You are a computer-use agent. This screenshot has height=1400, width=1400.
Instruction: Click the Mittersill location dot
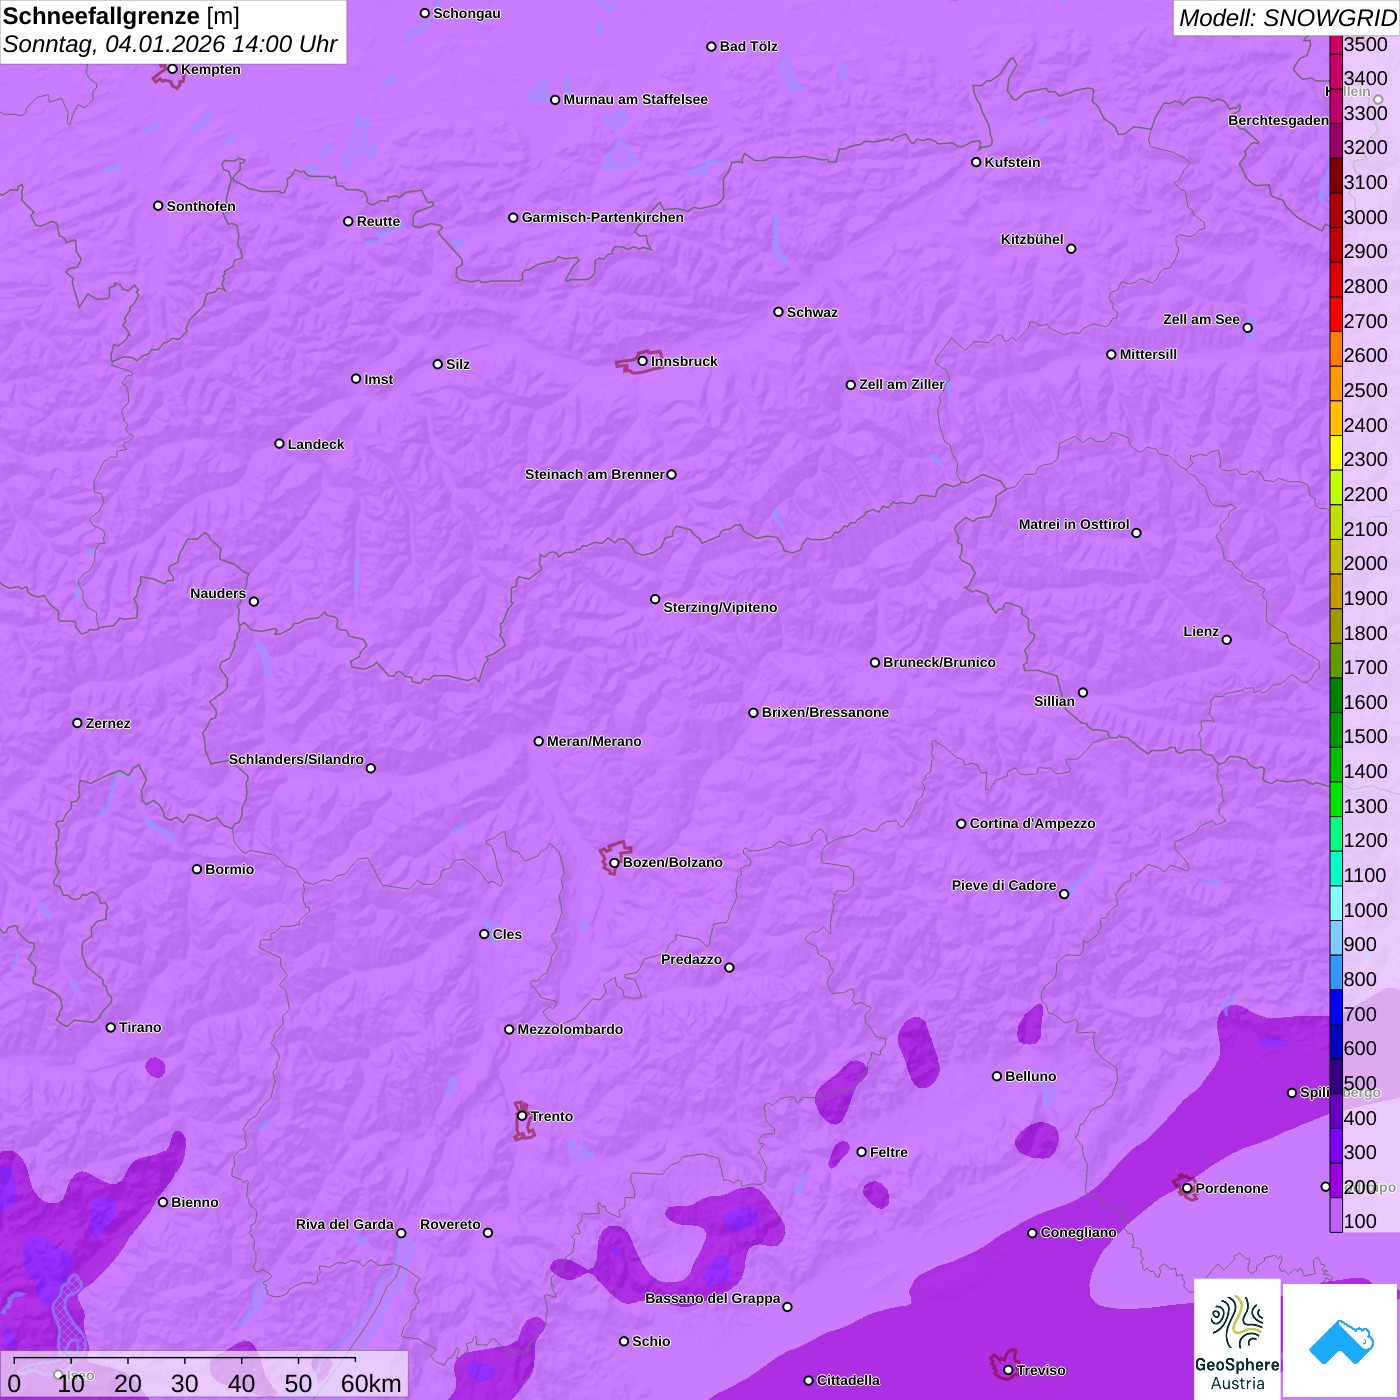click(1111, 354)
